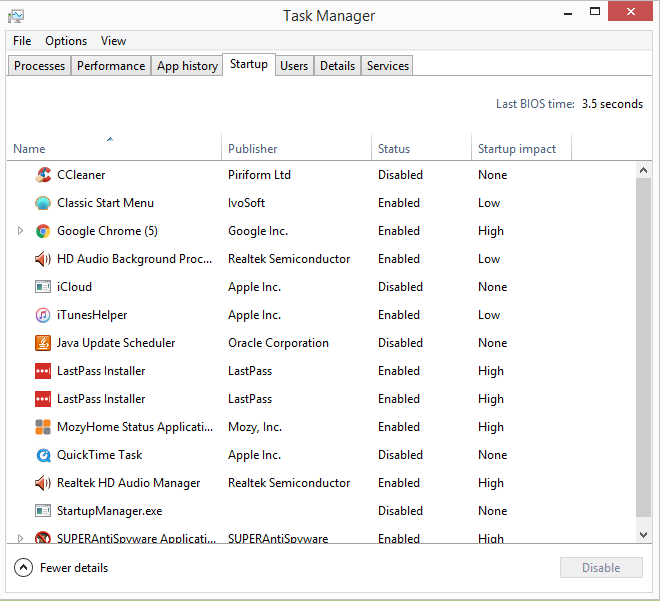Screen dimensions: 660x601
Task: Select the CCleaner name text
Action: 81,175
